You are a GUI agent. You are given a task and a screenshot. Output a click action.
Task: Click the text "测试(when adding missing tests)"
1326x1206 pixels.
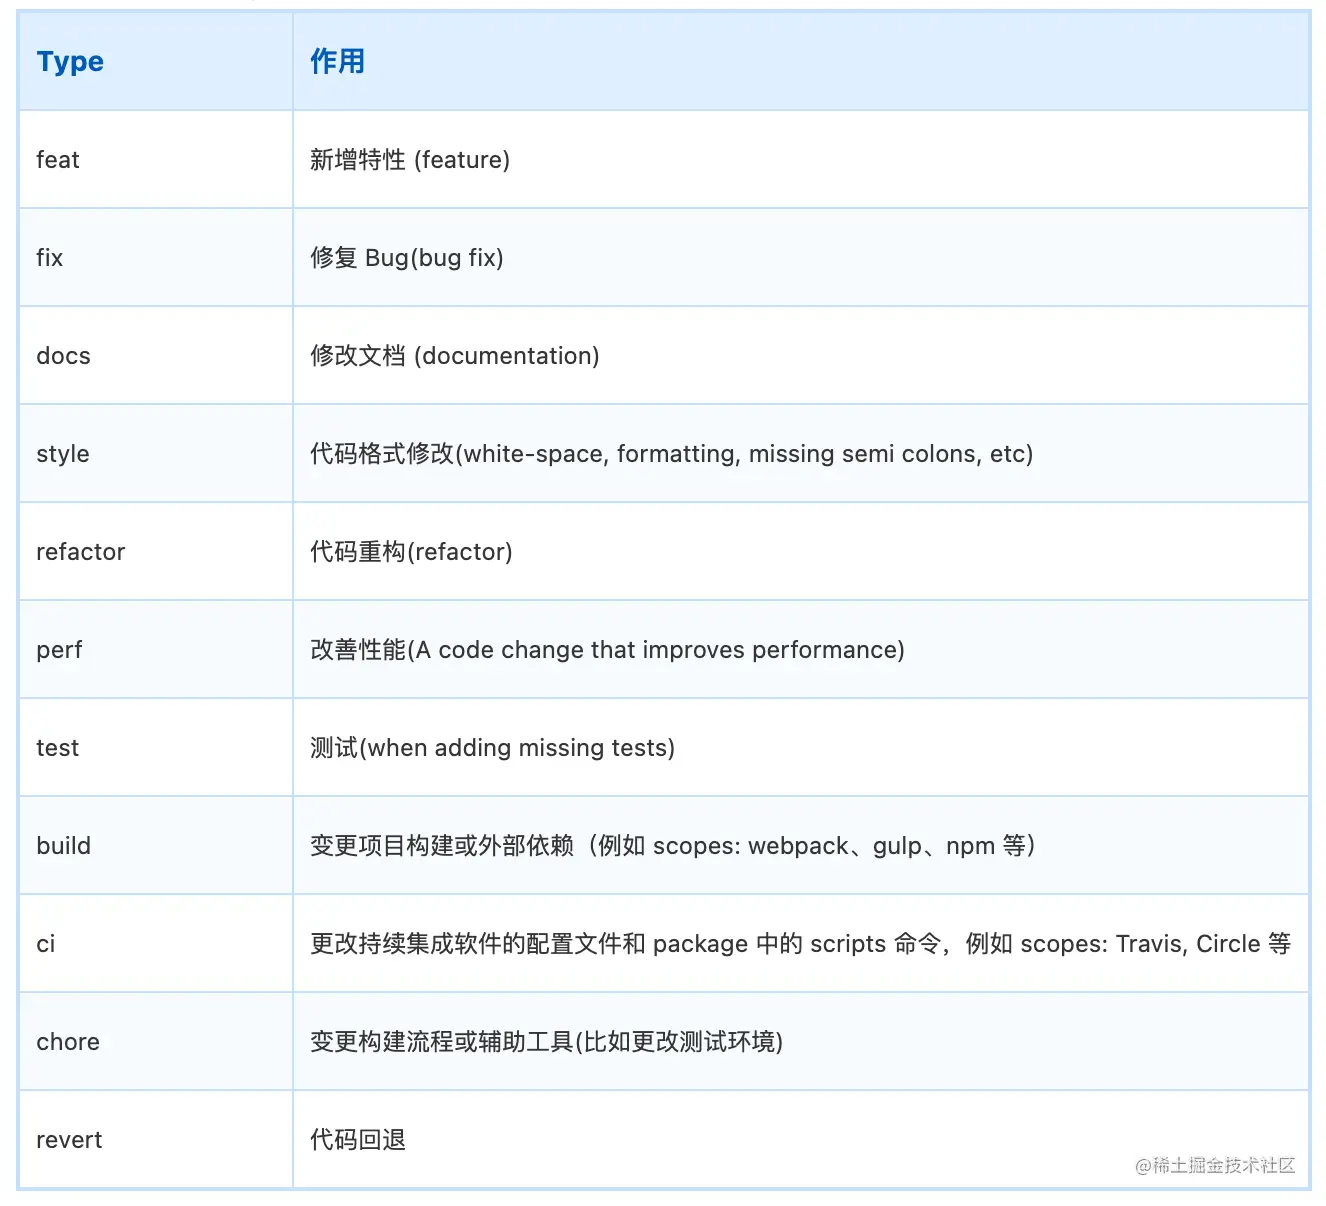[493, 748]
